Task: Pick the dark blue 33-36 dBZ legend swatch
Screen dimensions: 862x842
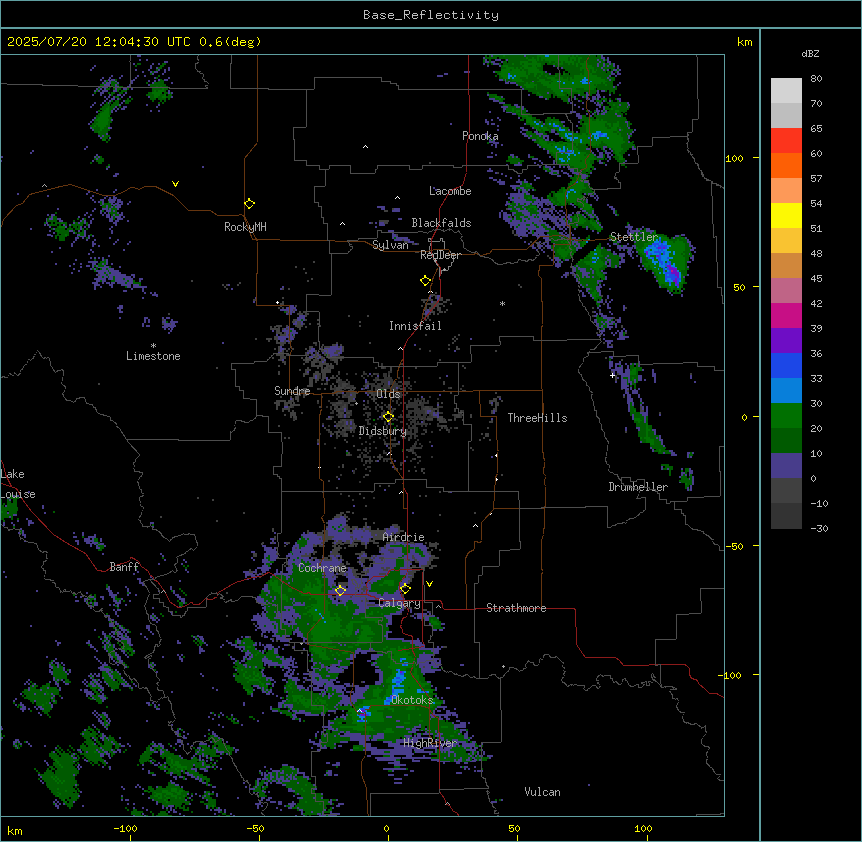Action: (786, 366)
